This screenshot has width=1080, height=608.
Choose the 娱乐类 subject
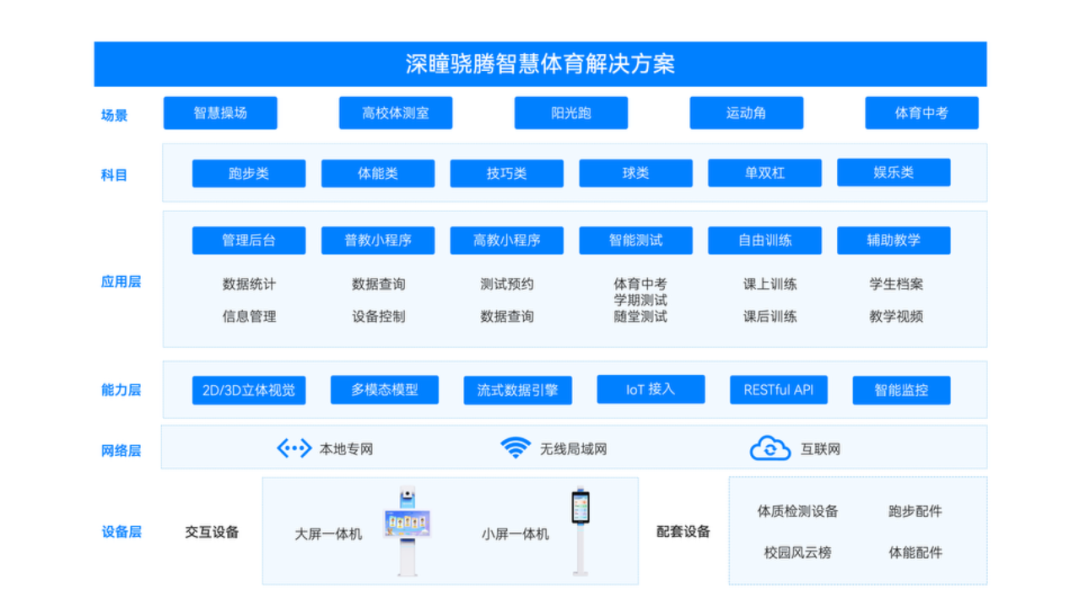(893, 172)
